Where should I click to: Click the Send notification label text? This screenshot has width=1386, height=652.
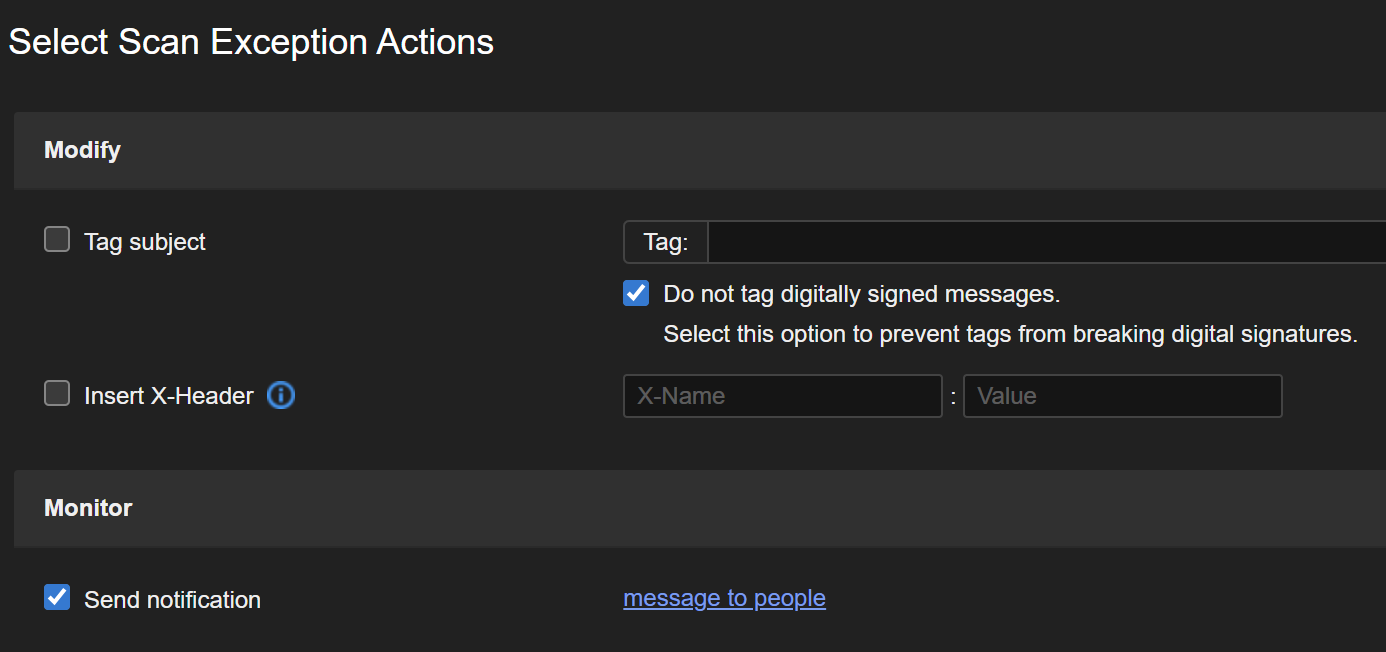click(x=172, y=600)
